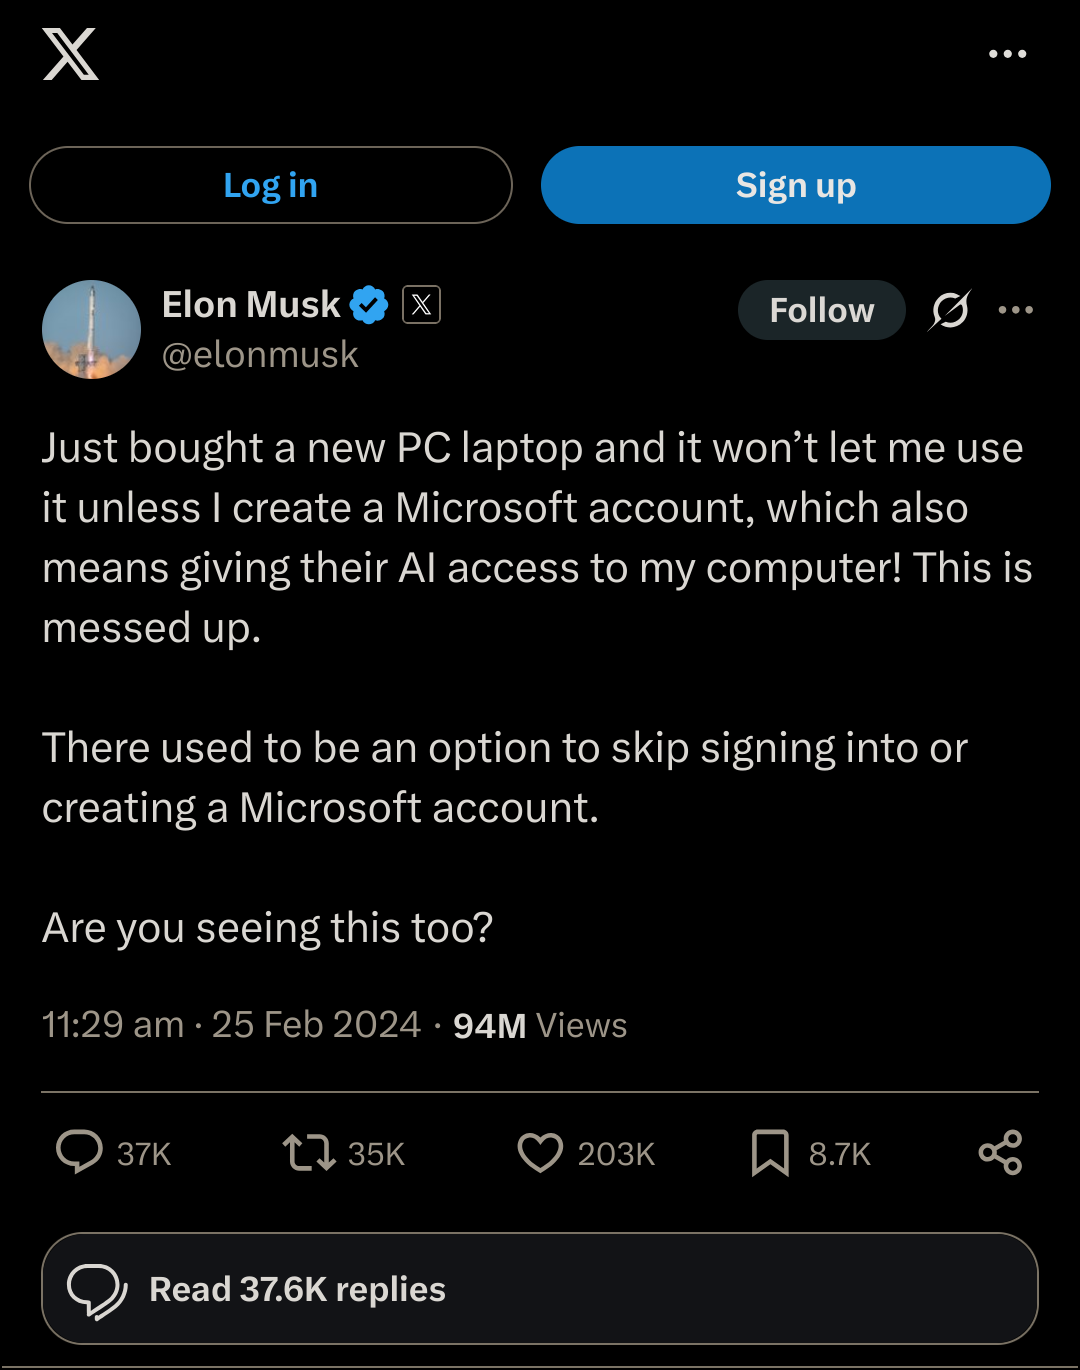The height and width of the screenshot is (1370, 1080).
Task: Bookmark the post via bookmark icon
Action: tap(770, 1152)
